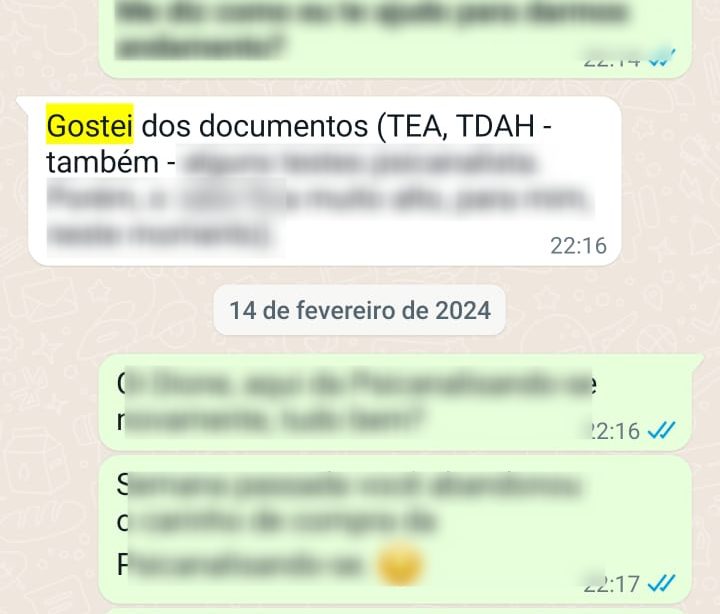The width and height of the screenshot is (720, 614).
Task: Tap the topmost partially visible green bubble
Action: click(395, 37)
